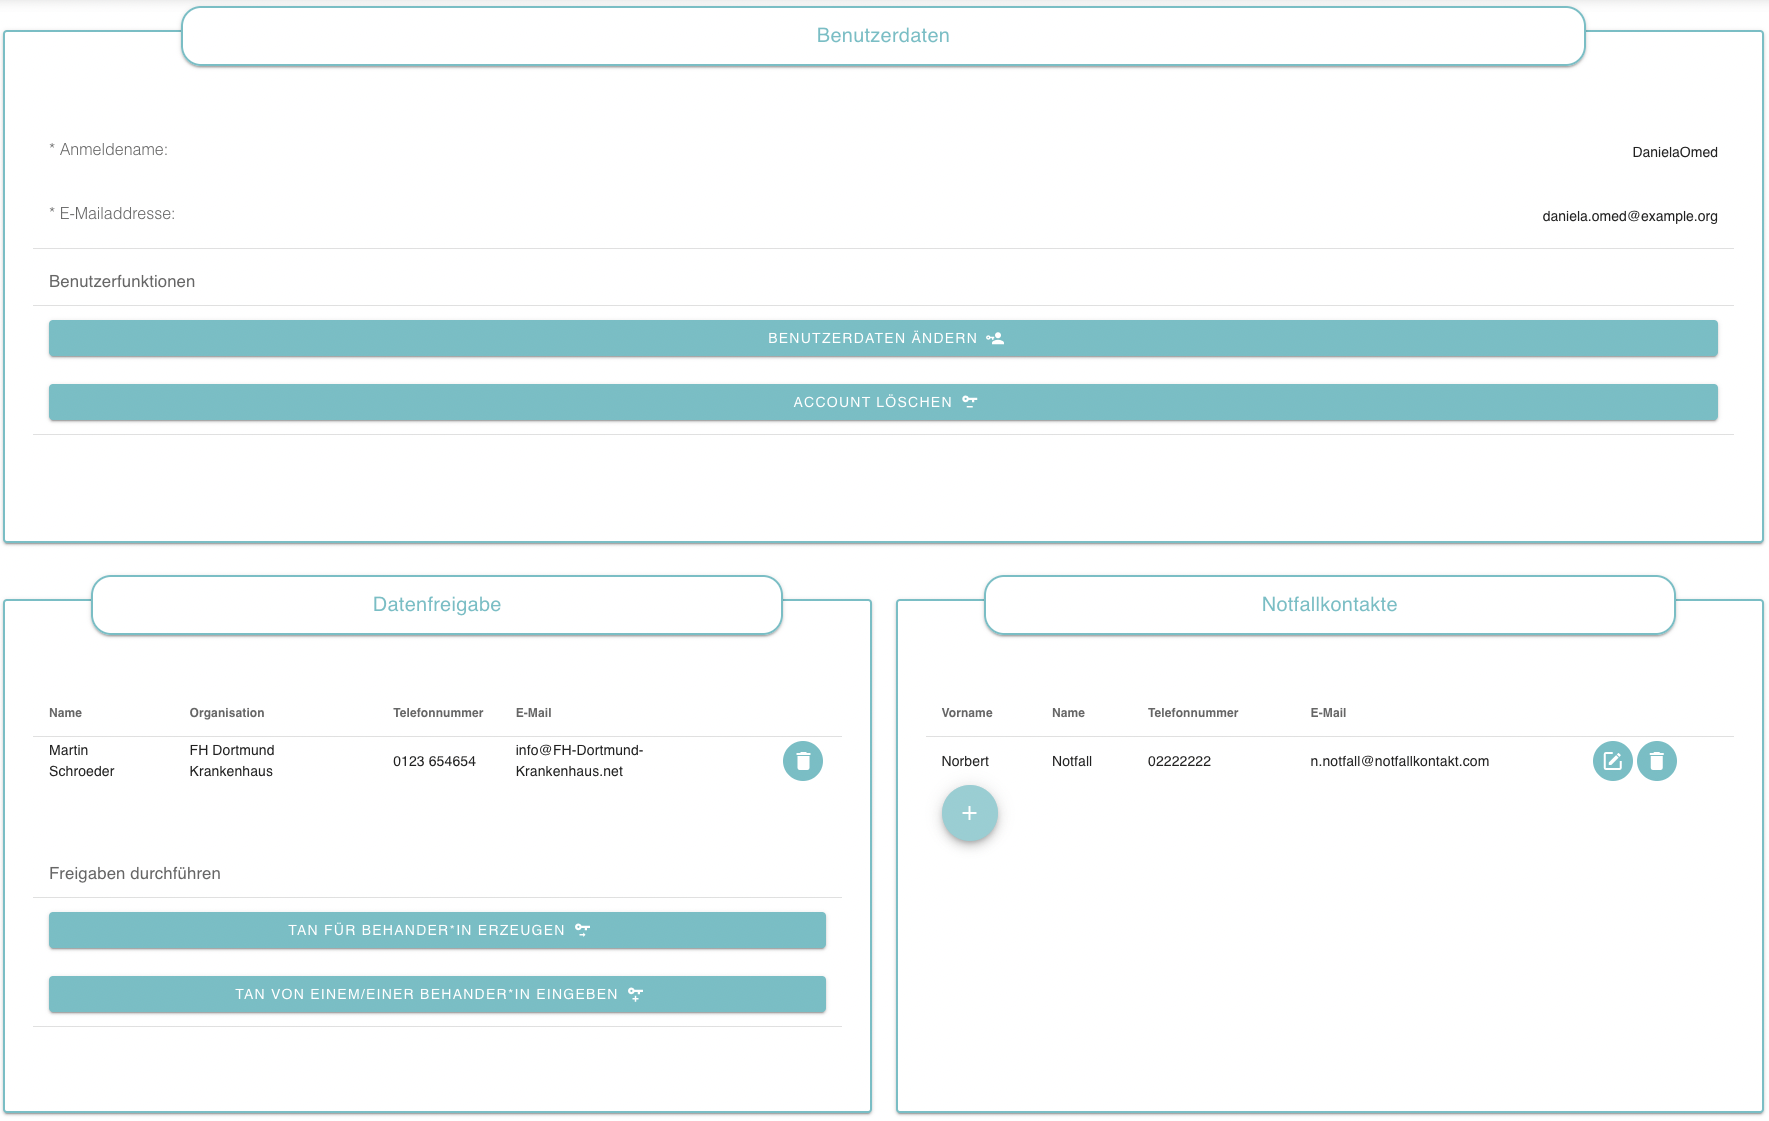The width and height of the screenshot is (1769, 1121).
Task: Click Freigaben durchführen heading
Action: click(135, 874)
